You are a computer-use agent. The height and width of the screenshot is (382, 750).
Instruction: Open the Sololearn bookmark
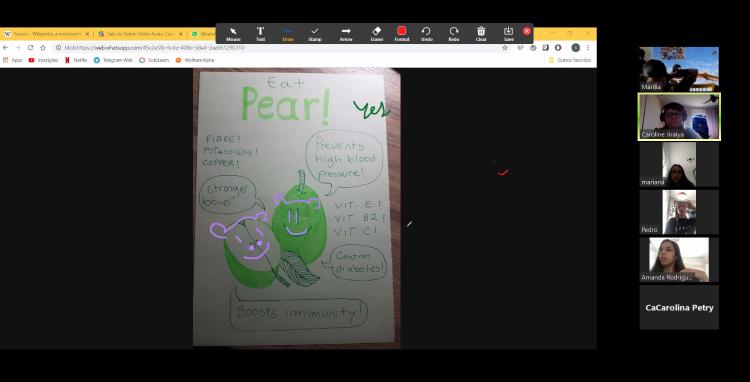pyautogui.click(x=154, y=60)
